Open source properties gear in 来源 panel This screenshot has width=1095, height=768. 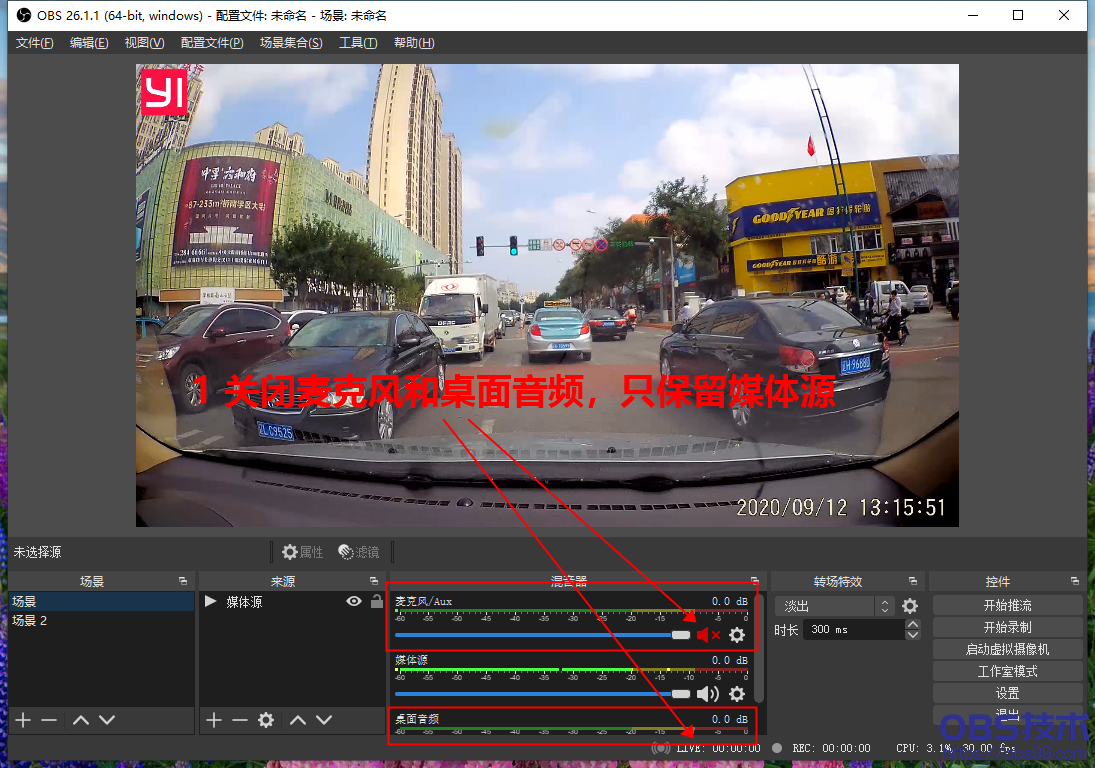click(x=266, y=720)
